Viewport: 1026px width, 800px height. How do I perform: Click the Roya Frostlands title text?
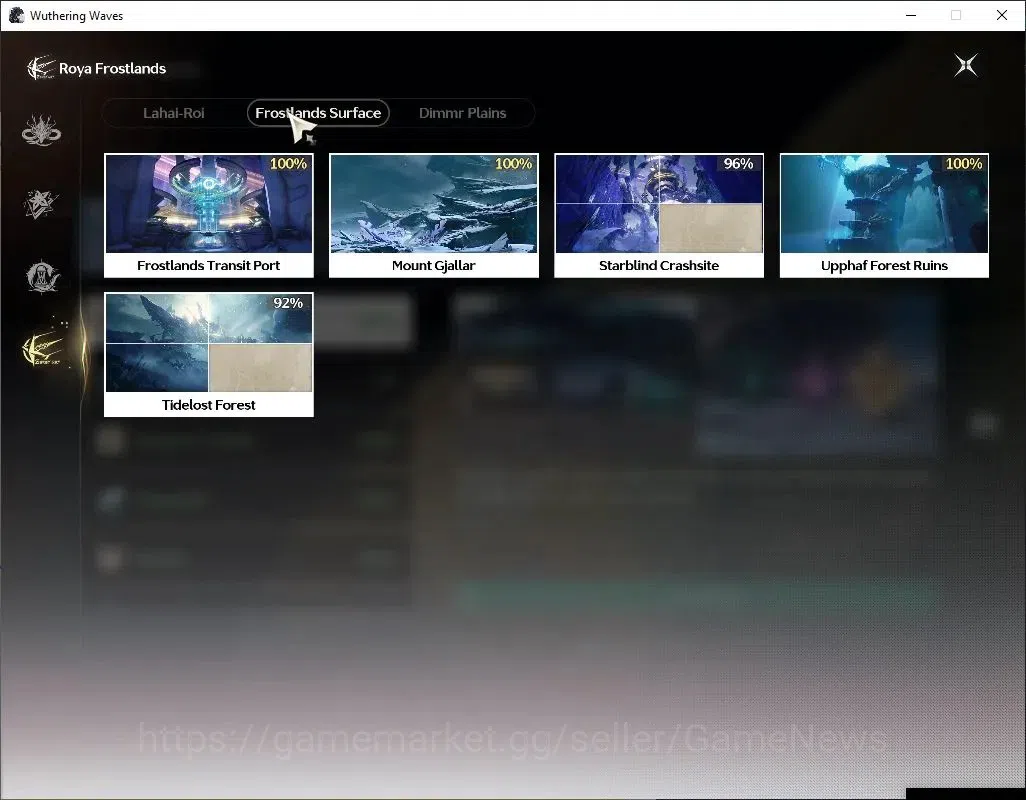[113, 69]
